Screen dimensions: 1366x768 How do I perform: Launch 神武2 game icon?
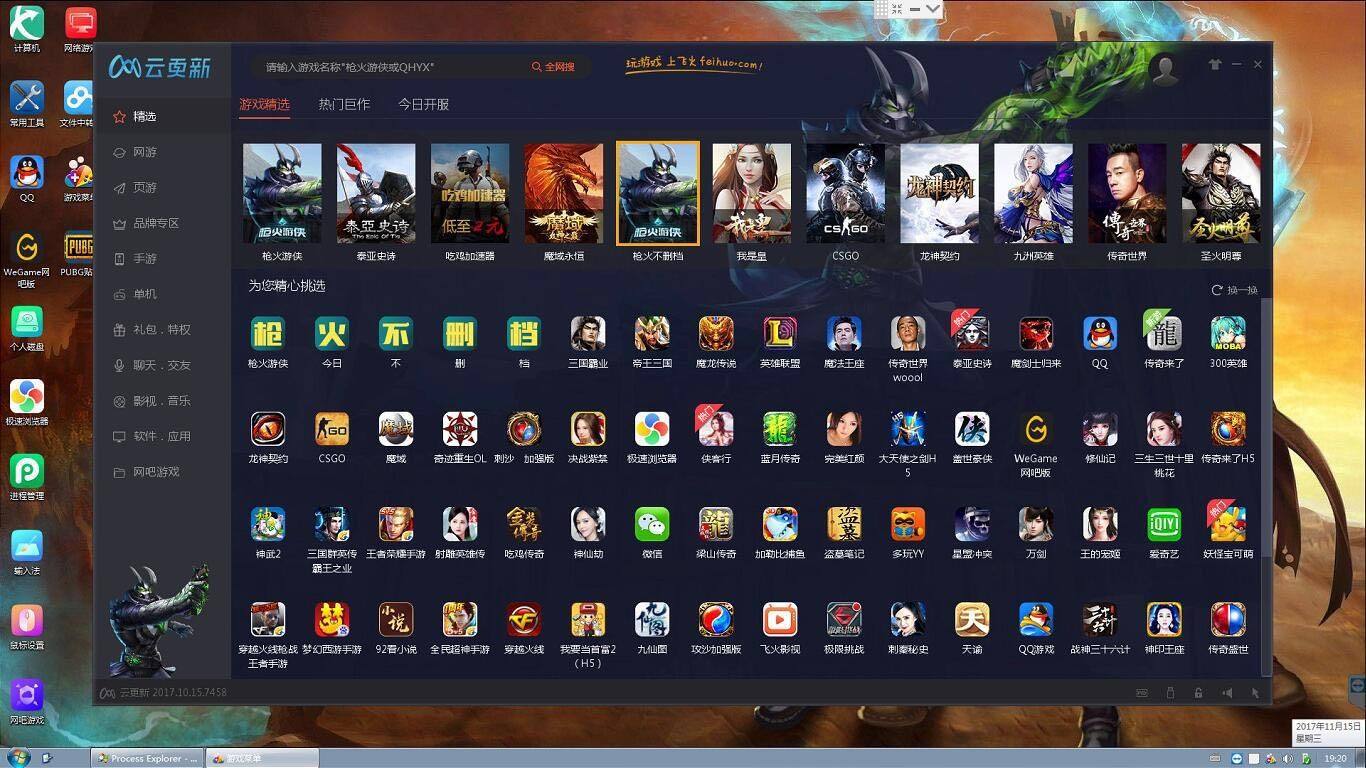268,523
